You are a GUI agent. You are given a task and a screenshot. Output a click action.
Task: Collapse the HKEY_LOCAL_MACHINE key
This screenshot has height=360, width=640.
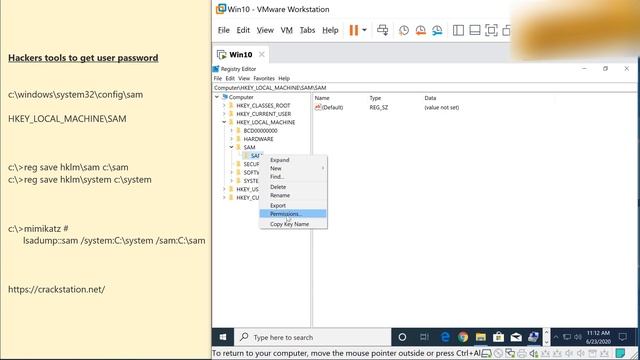click(224, 122)
